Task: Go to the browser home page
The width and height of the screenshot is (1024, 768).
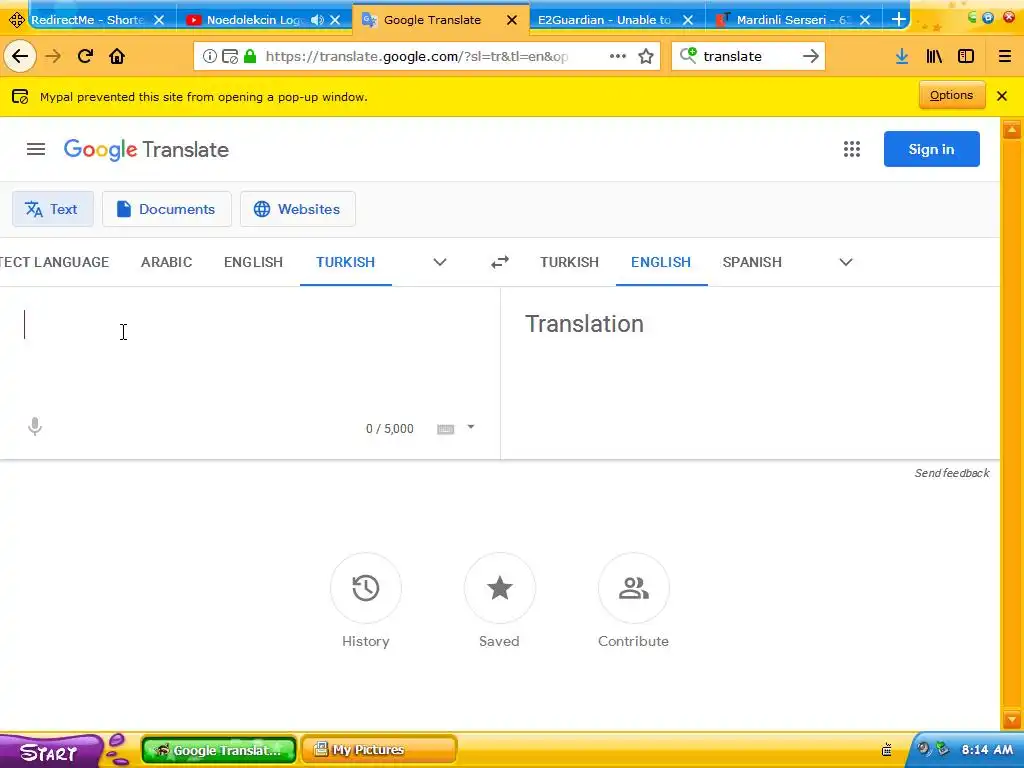Action: tap(117, 56)
